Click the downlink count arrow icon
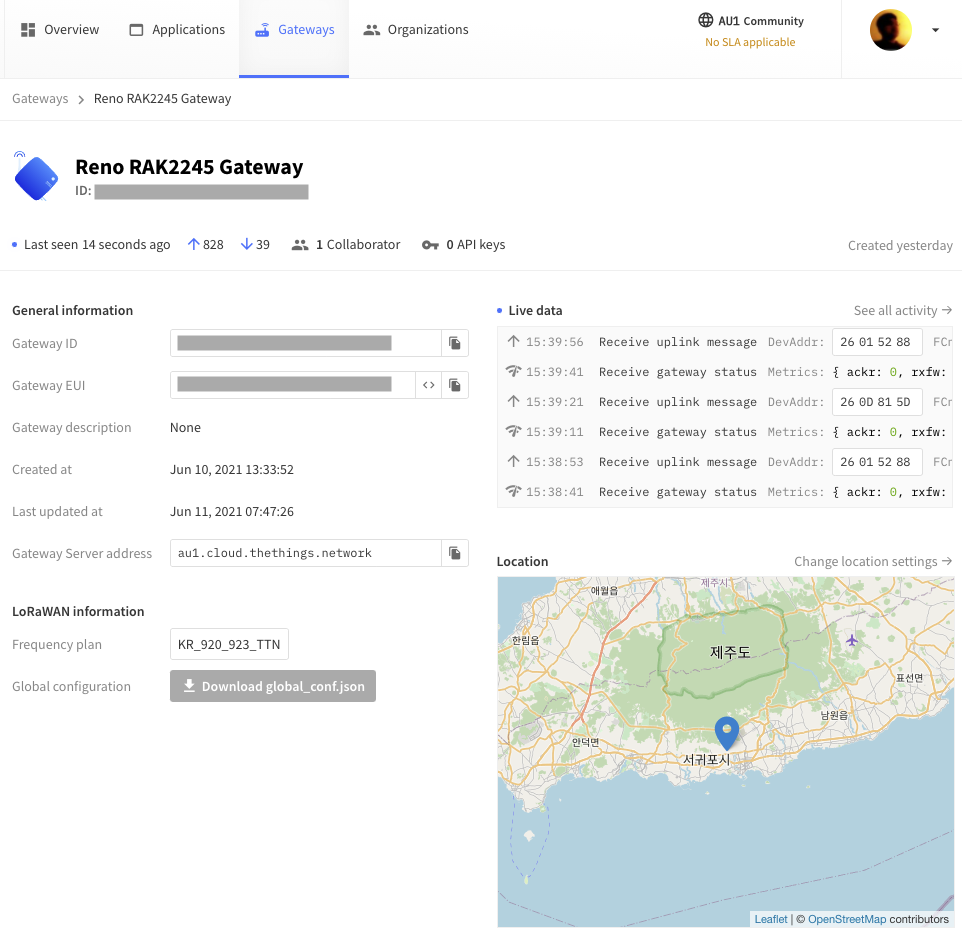This screenshot has height=936, width=962. 247,244
